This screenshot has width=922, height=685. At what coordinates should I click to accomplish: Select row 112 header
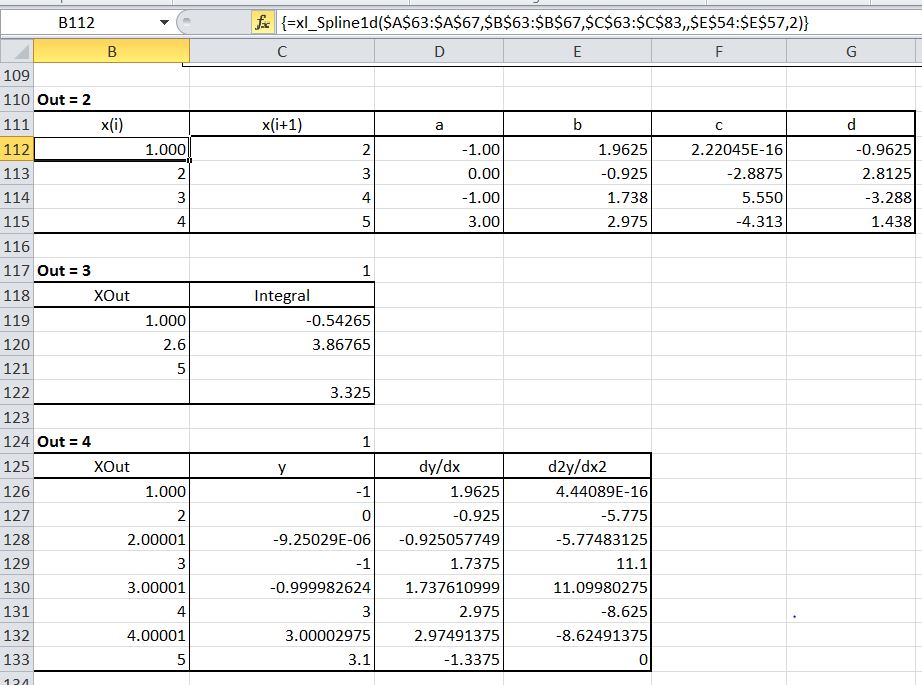(x=16, y=150)
